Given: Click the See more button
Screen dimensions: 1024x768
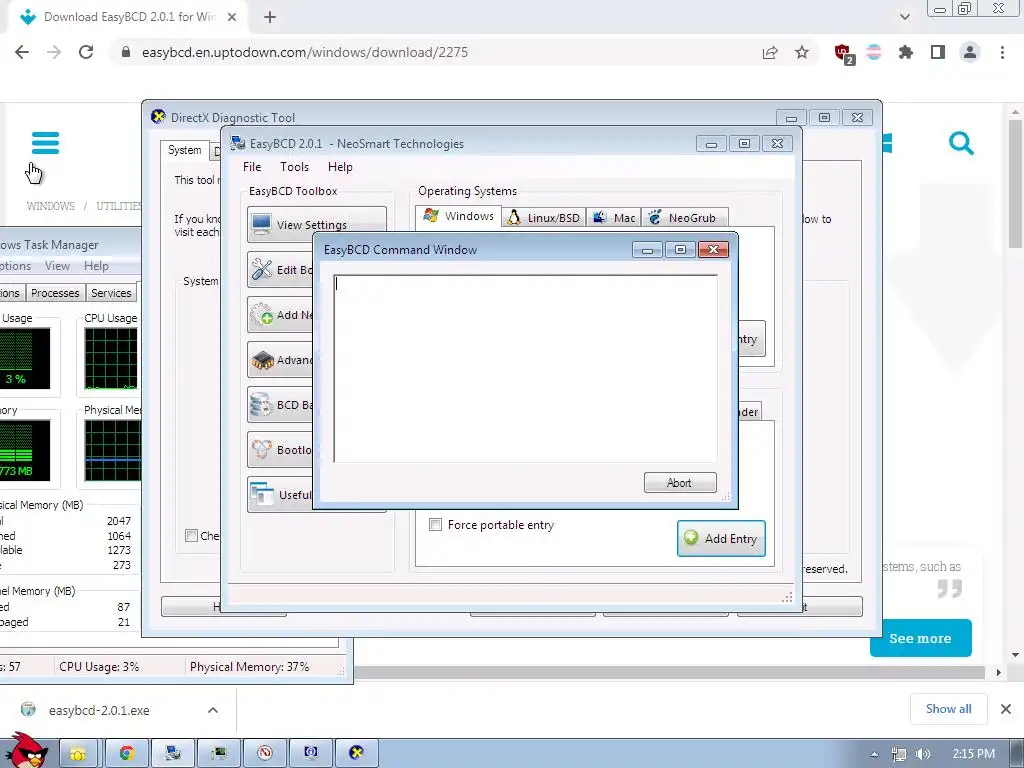Looking at the screenshot, I should (920, 638).
